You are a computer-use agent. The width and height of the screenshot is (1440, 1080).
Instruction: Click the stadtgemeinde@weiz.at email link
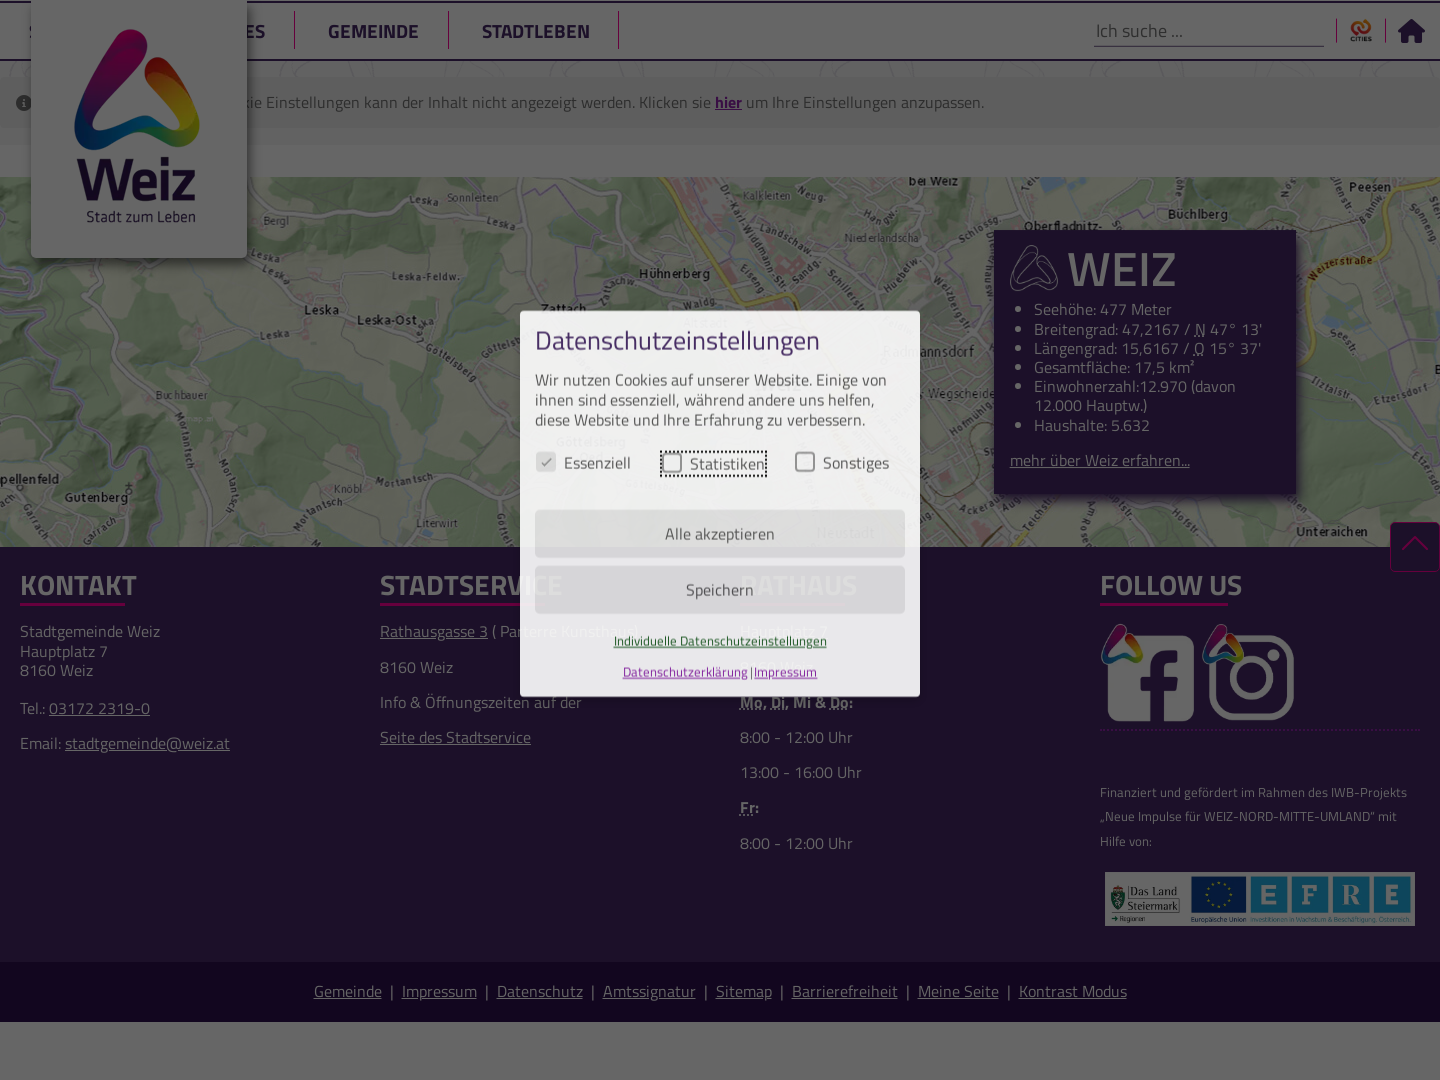147,743
